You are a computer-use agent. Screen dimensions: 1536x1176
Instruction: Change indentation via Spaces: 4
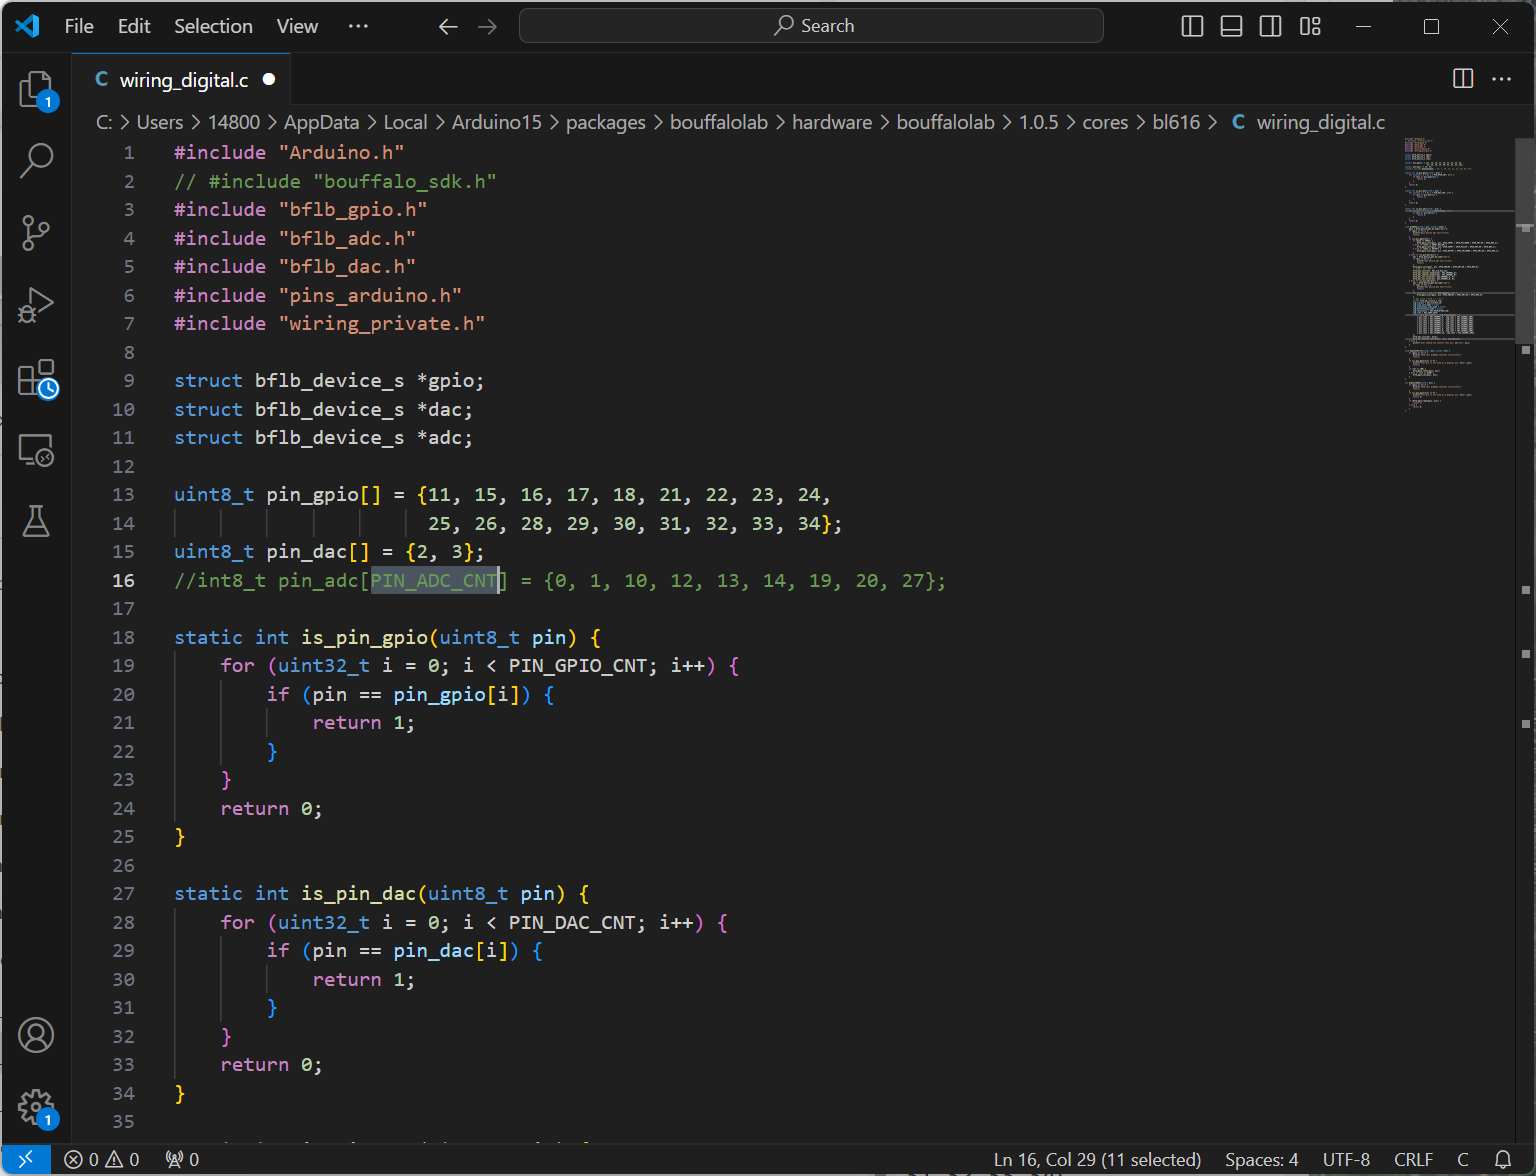point(1261,1159)
